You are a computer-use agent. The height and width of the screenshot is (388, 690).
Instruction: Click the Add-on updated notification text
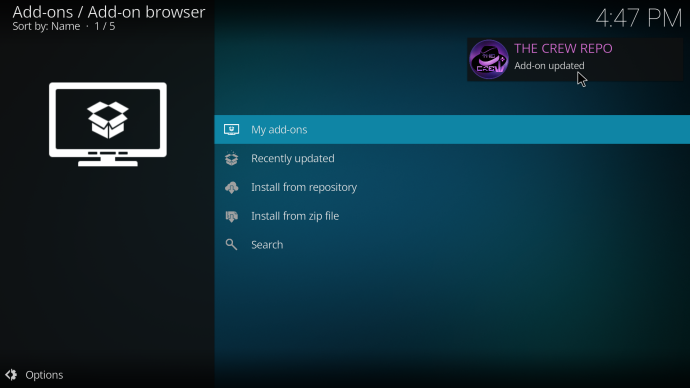pyautogui.click(x=549, y=66)
